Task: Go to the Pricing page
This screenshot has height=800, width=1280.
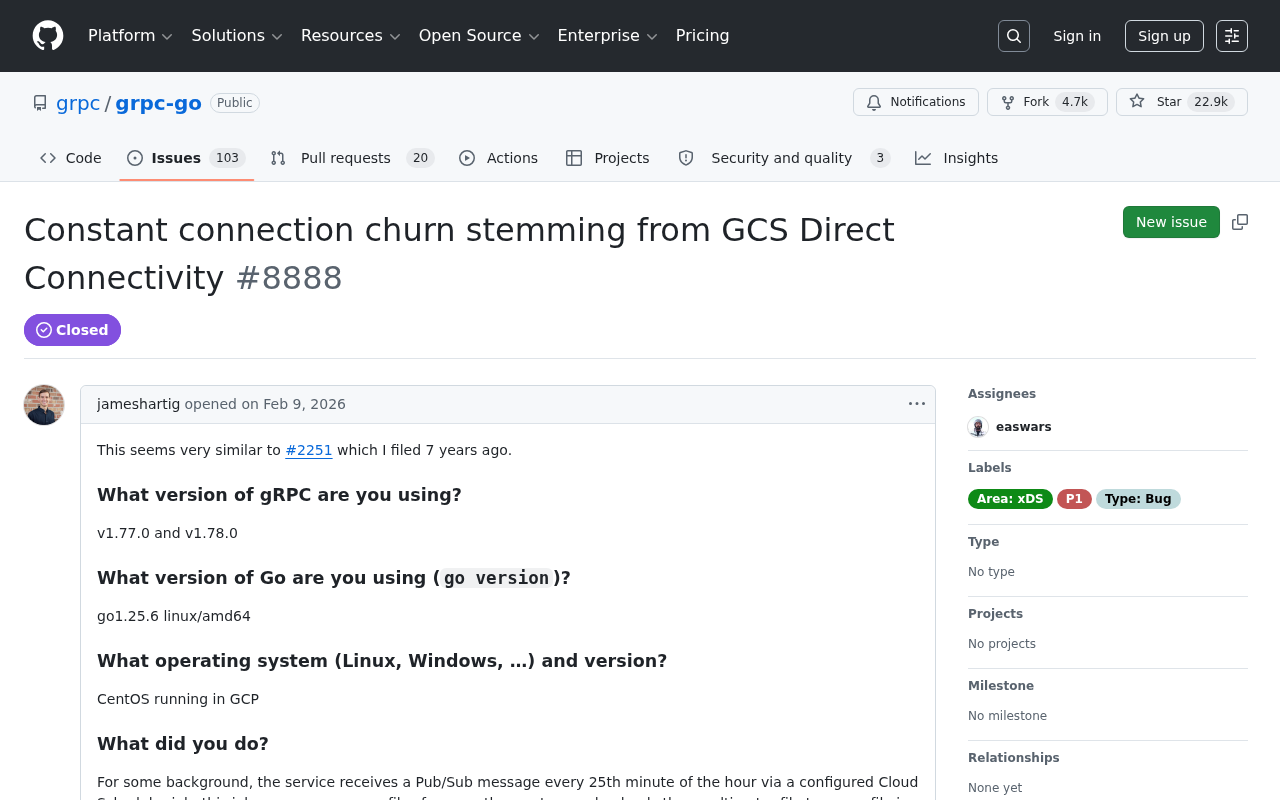Action: point(703,36)
